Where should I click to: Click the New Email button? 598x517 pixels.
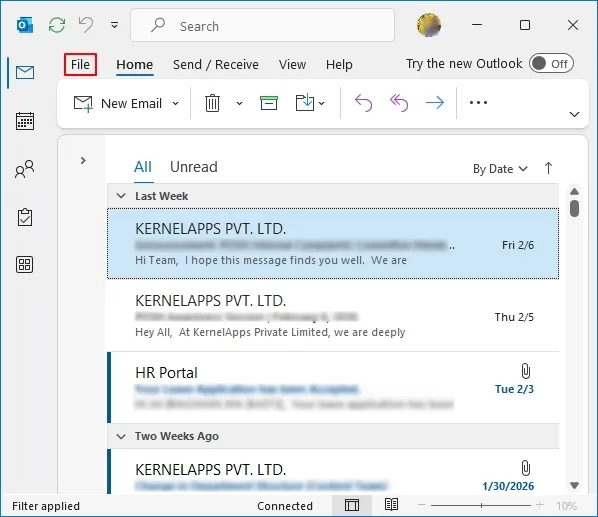[x=118, y=103]
